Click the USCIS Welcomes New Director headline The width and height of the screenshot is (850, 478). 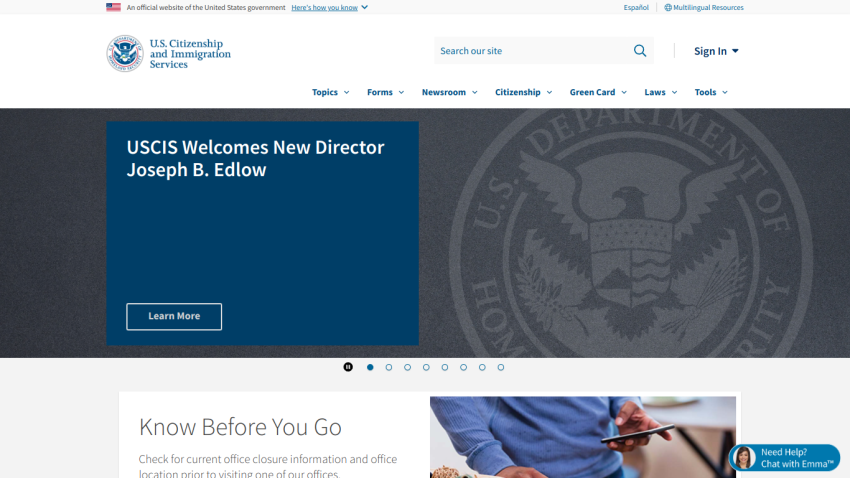[x=255, y=158]
